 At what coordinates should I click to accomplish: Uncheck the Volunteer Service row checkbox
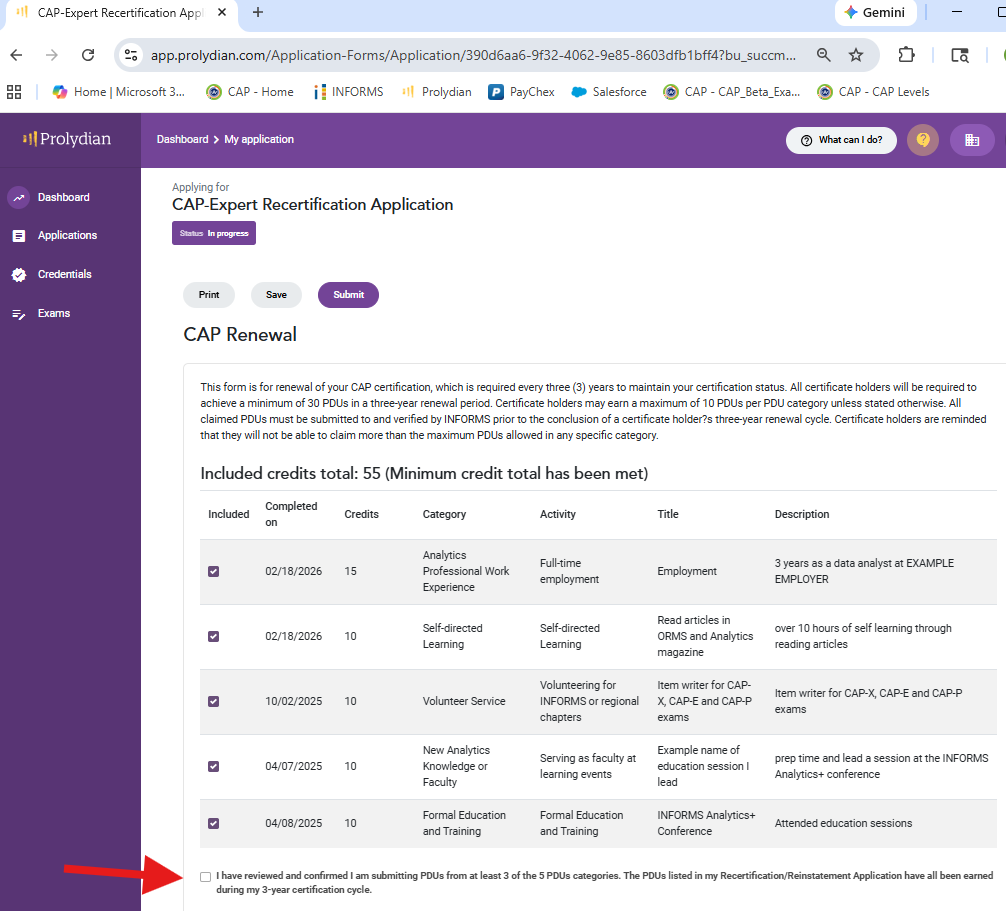pos(213,702)
